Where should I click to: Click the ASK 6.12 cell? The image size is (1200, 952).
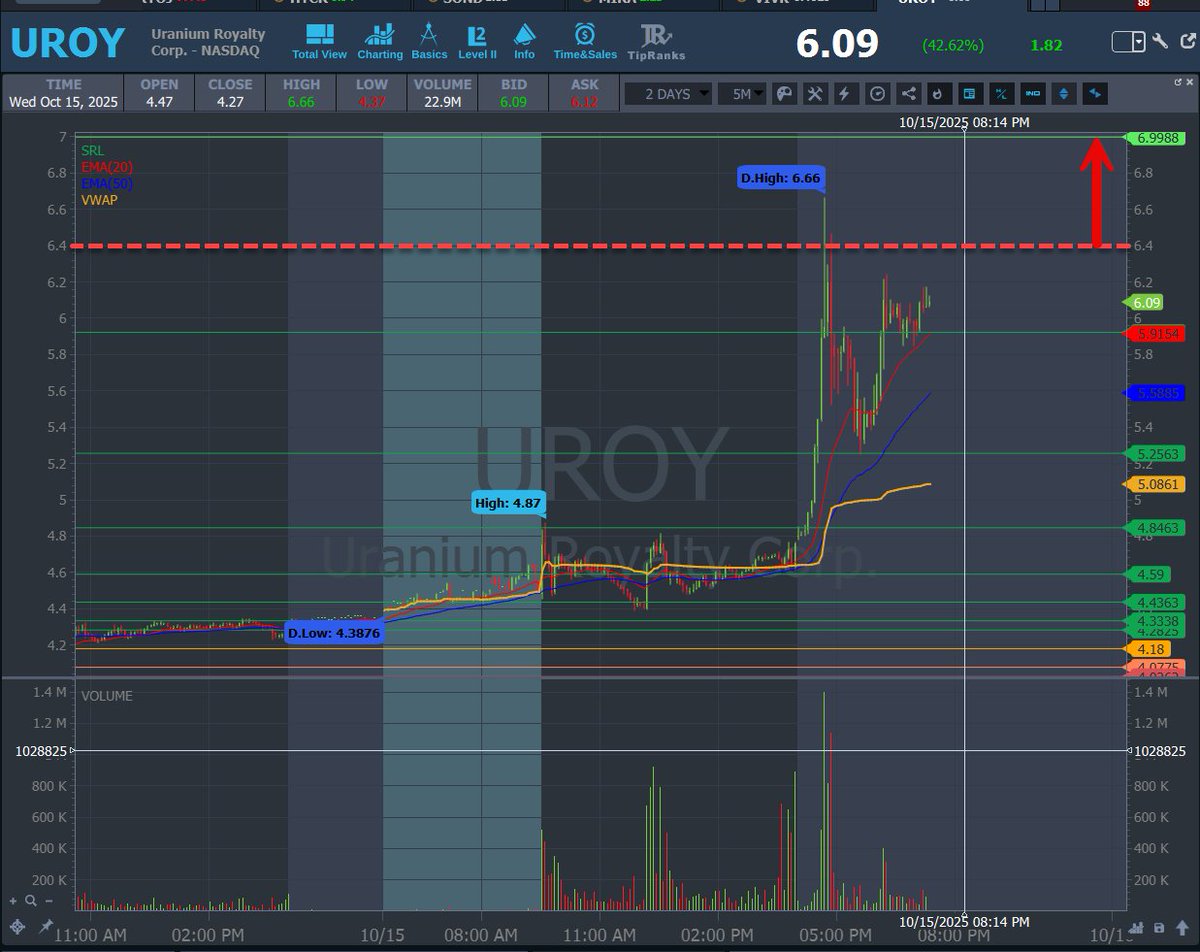(x=585, y=93)
